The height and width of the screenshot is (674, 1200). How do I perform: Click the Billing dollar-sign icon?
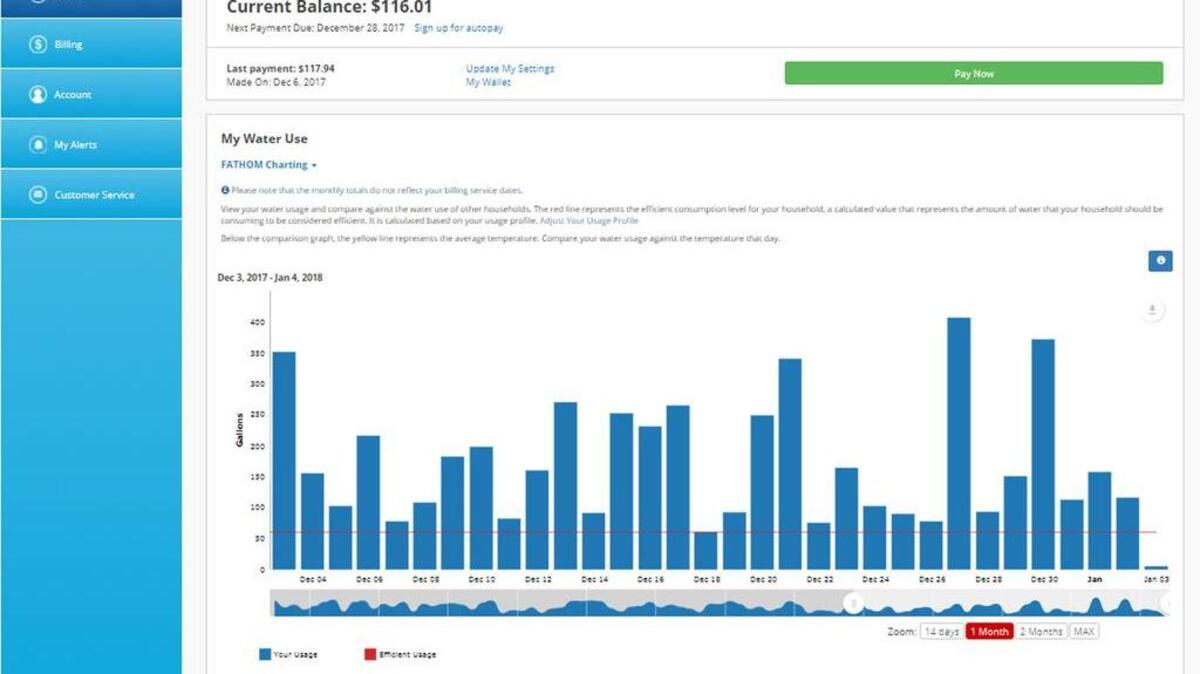tap(38, 44)
